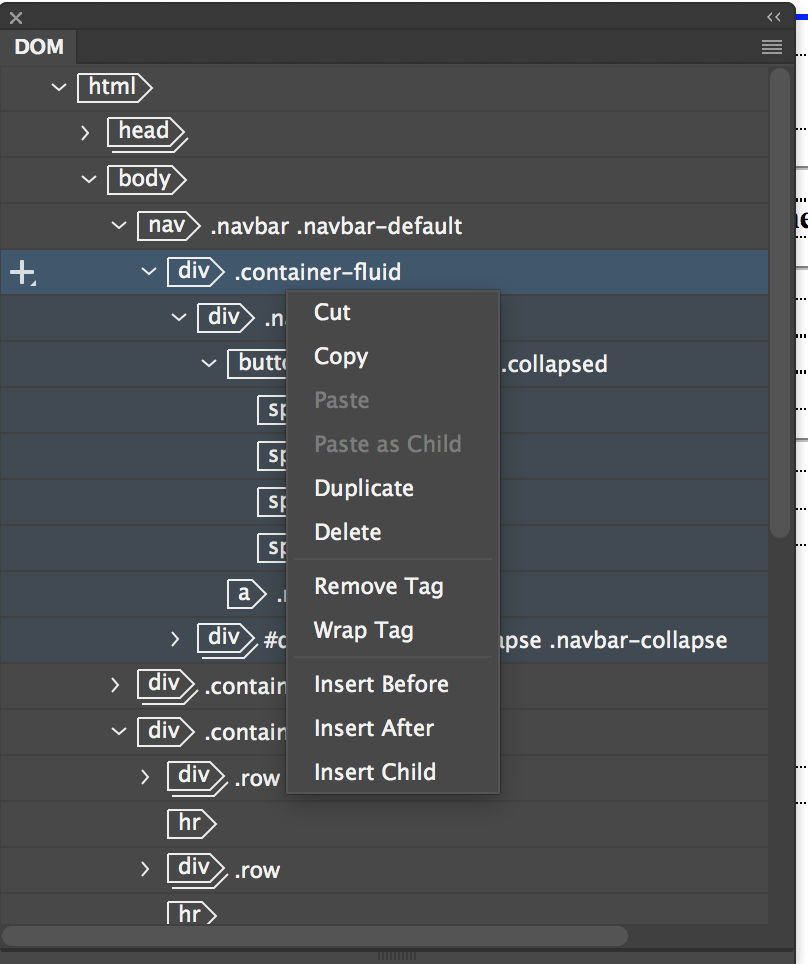This screenshot has width=808, height=964.
Task: Open the DOM panel options menu
Action: (771, 46)
